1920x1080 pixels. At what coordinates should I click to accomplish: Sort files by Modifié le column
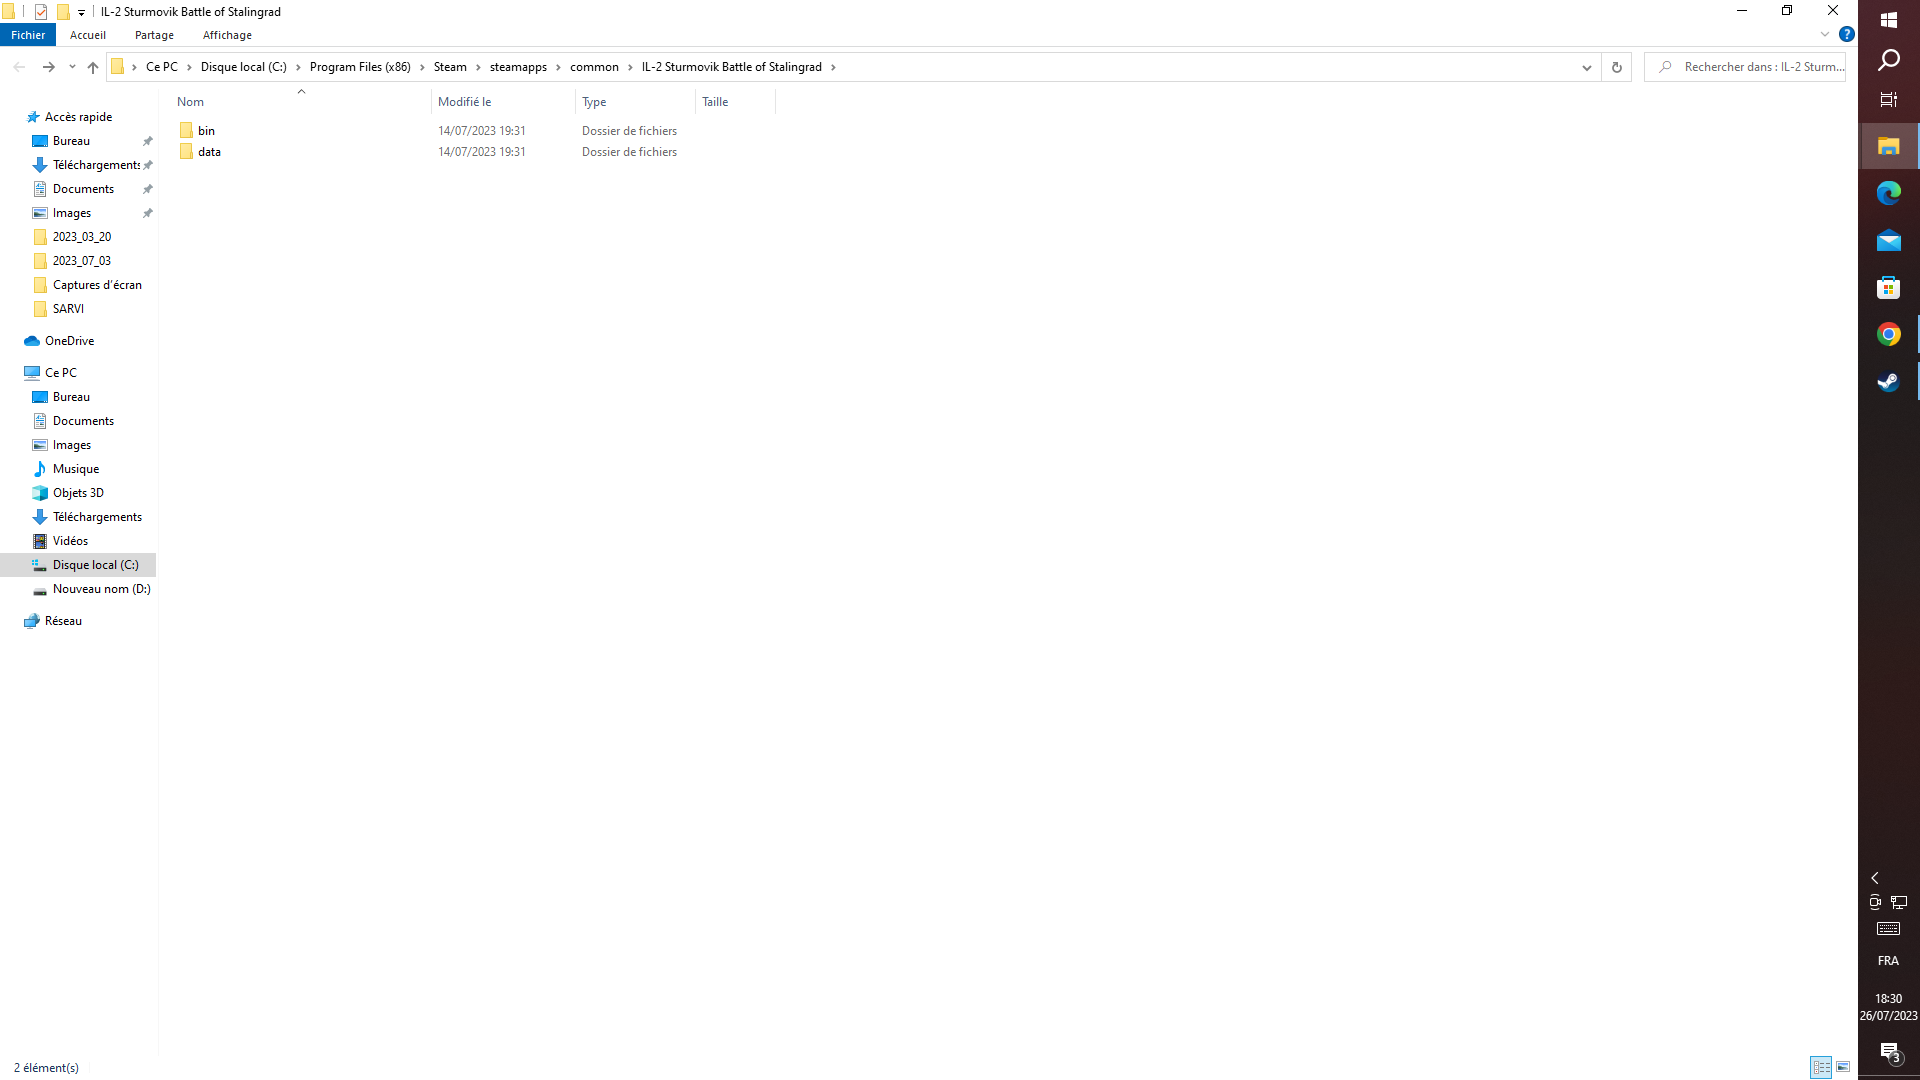click(x=503, y=102)
